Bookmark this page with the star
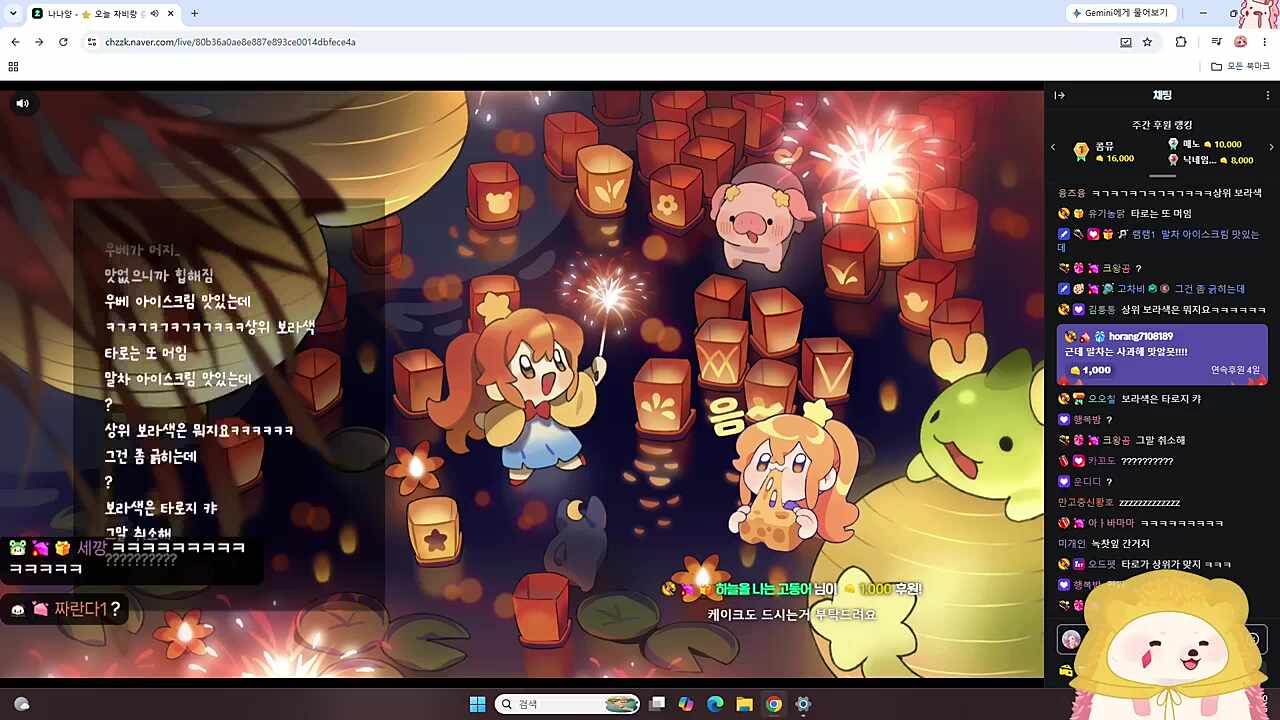This screenshot has width=1280, height=720. pos(1147,42)
